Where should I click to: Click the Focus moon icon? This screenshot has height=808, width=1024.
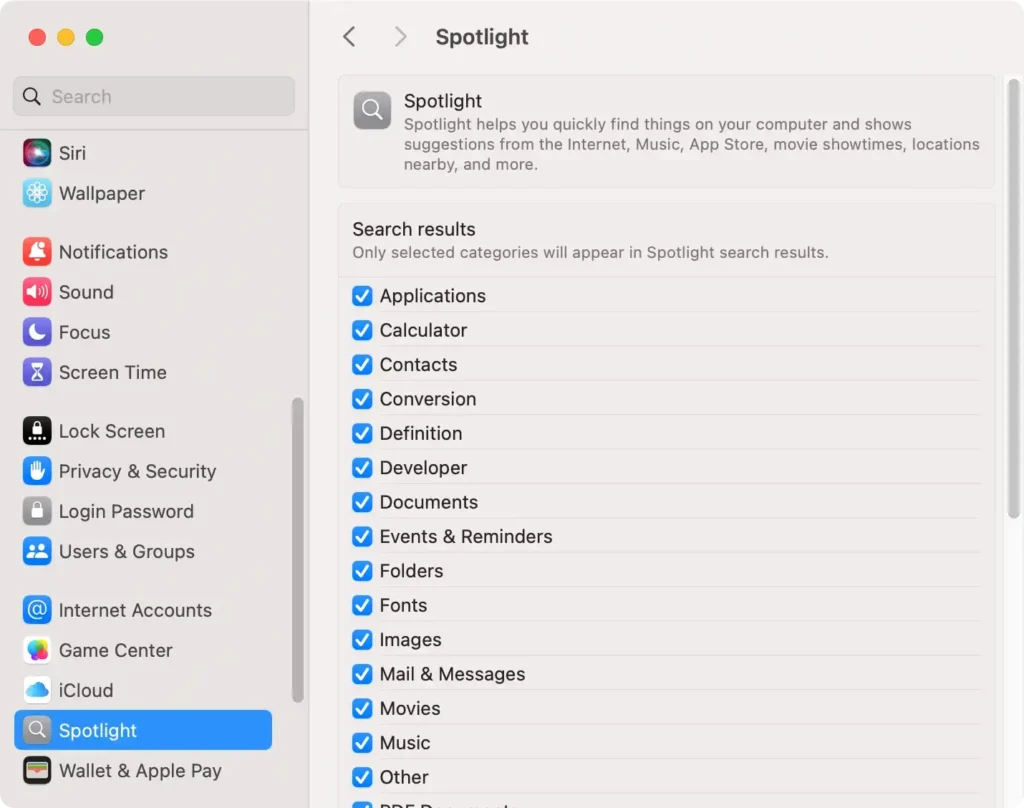click(37, 332)
